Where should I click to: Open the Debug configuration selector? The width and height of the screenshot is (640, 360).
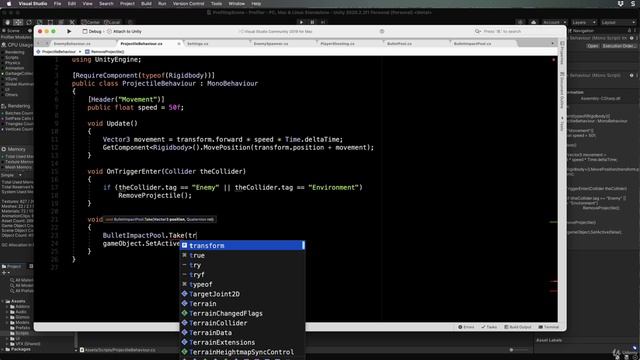pos(92,31)
